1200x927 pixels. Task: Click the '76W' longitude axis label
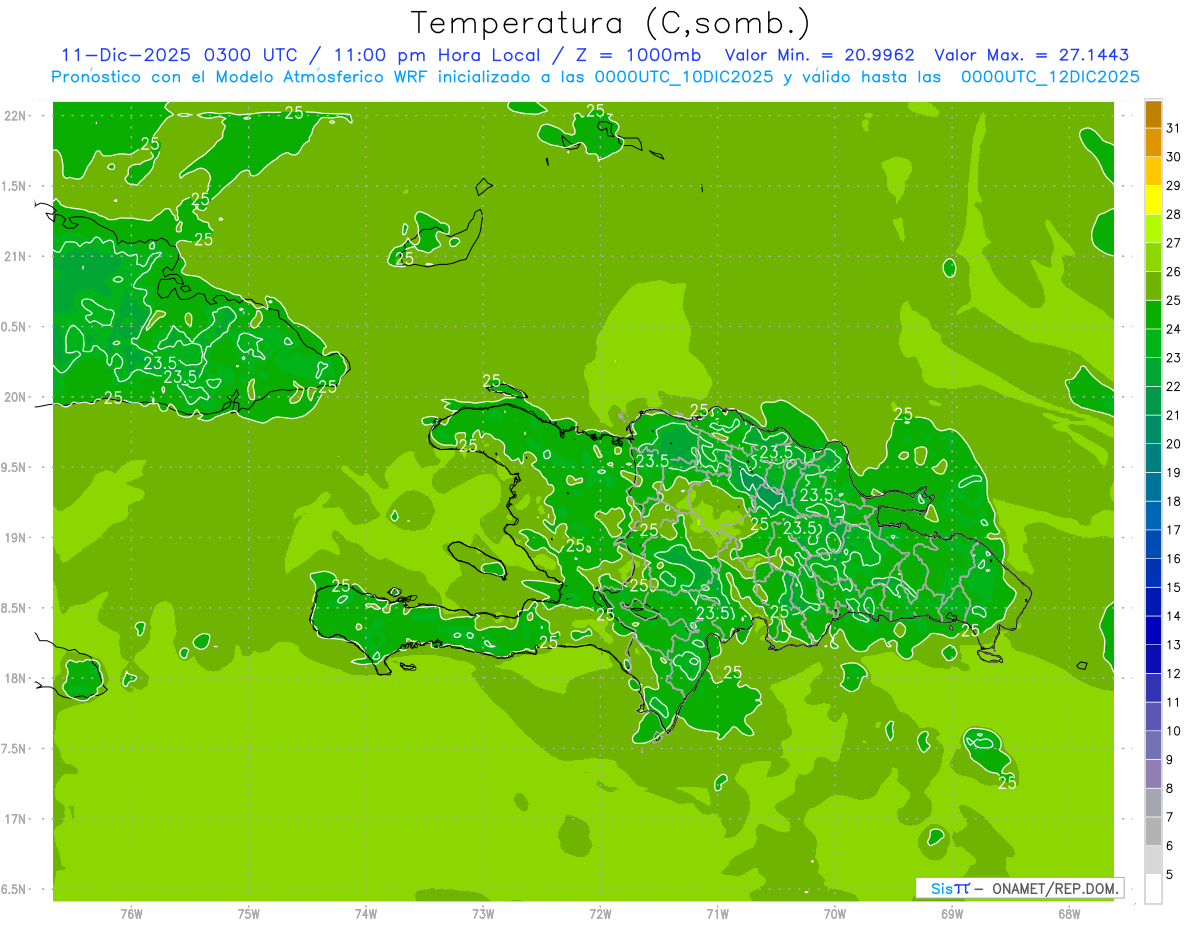pos(131,913)
